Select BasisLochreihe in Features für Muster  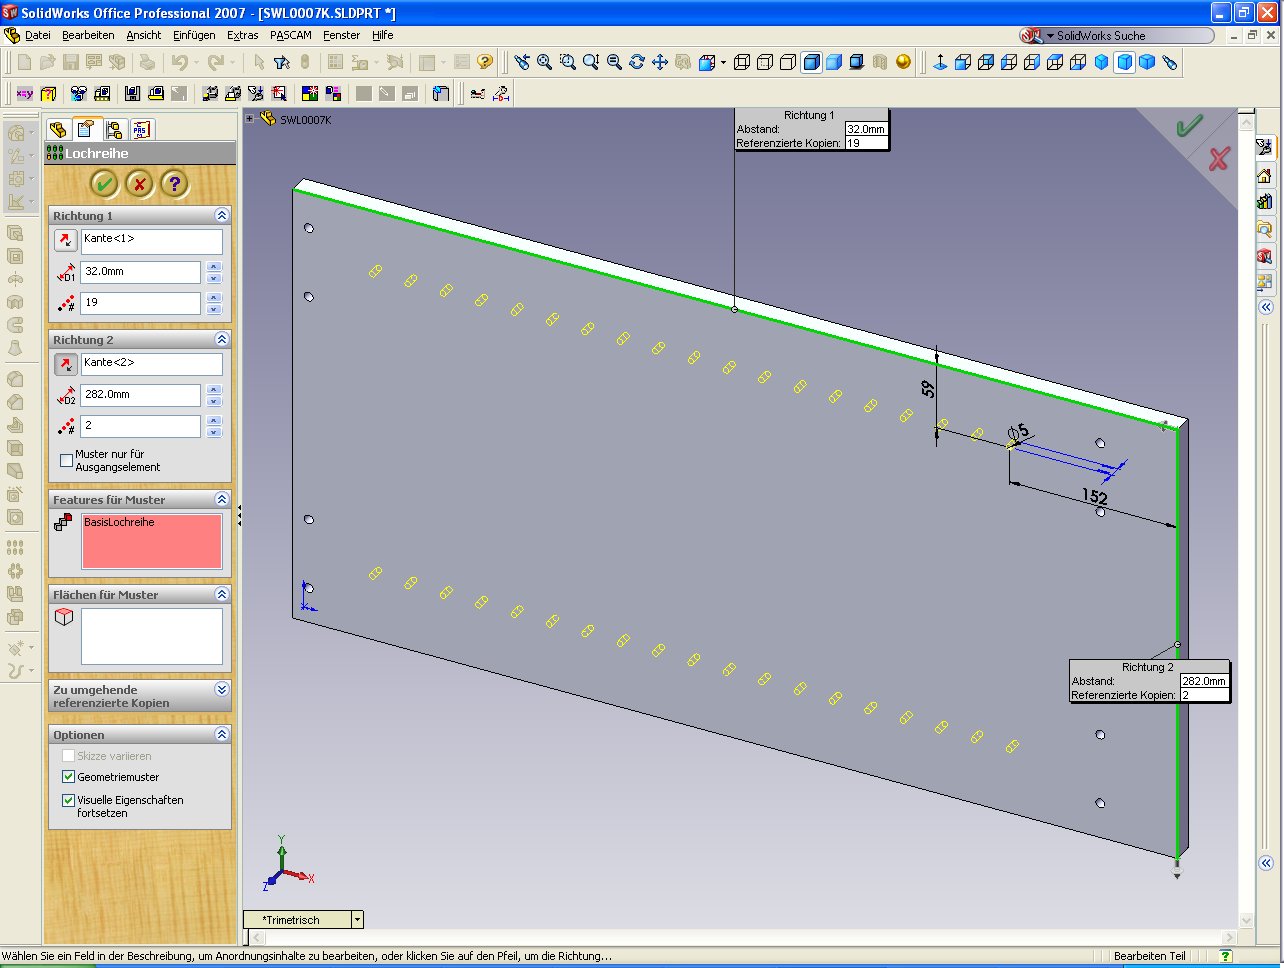119,522
